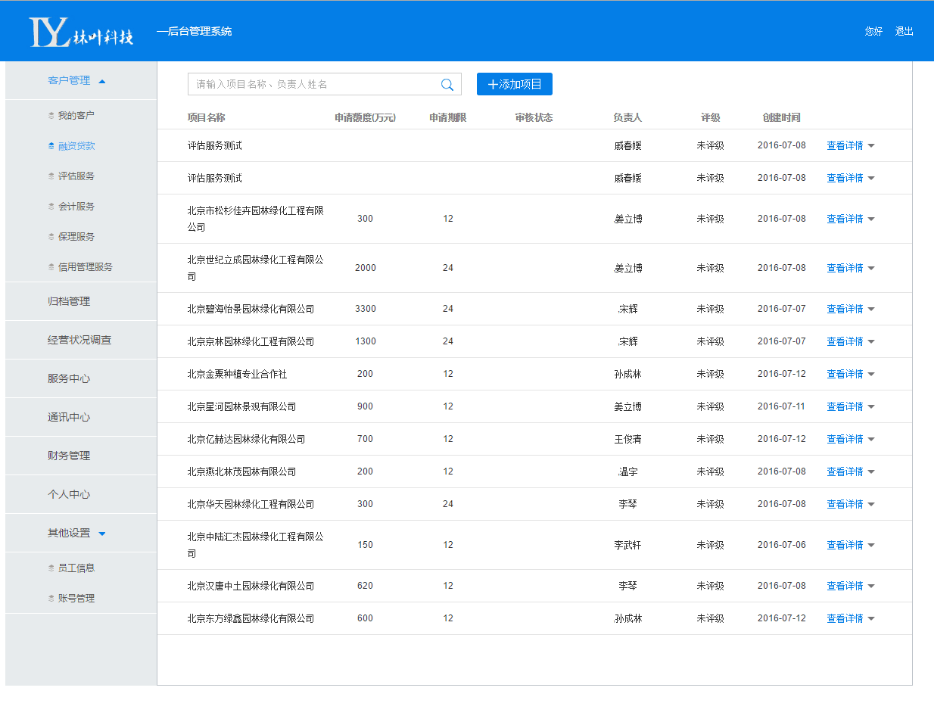The height and width of the screenshot is (701, 934).
Task: Open 财务管理 in the sidebar
Action: 69,456
